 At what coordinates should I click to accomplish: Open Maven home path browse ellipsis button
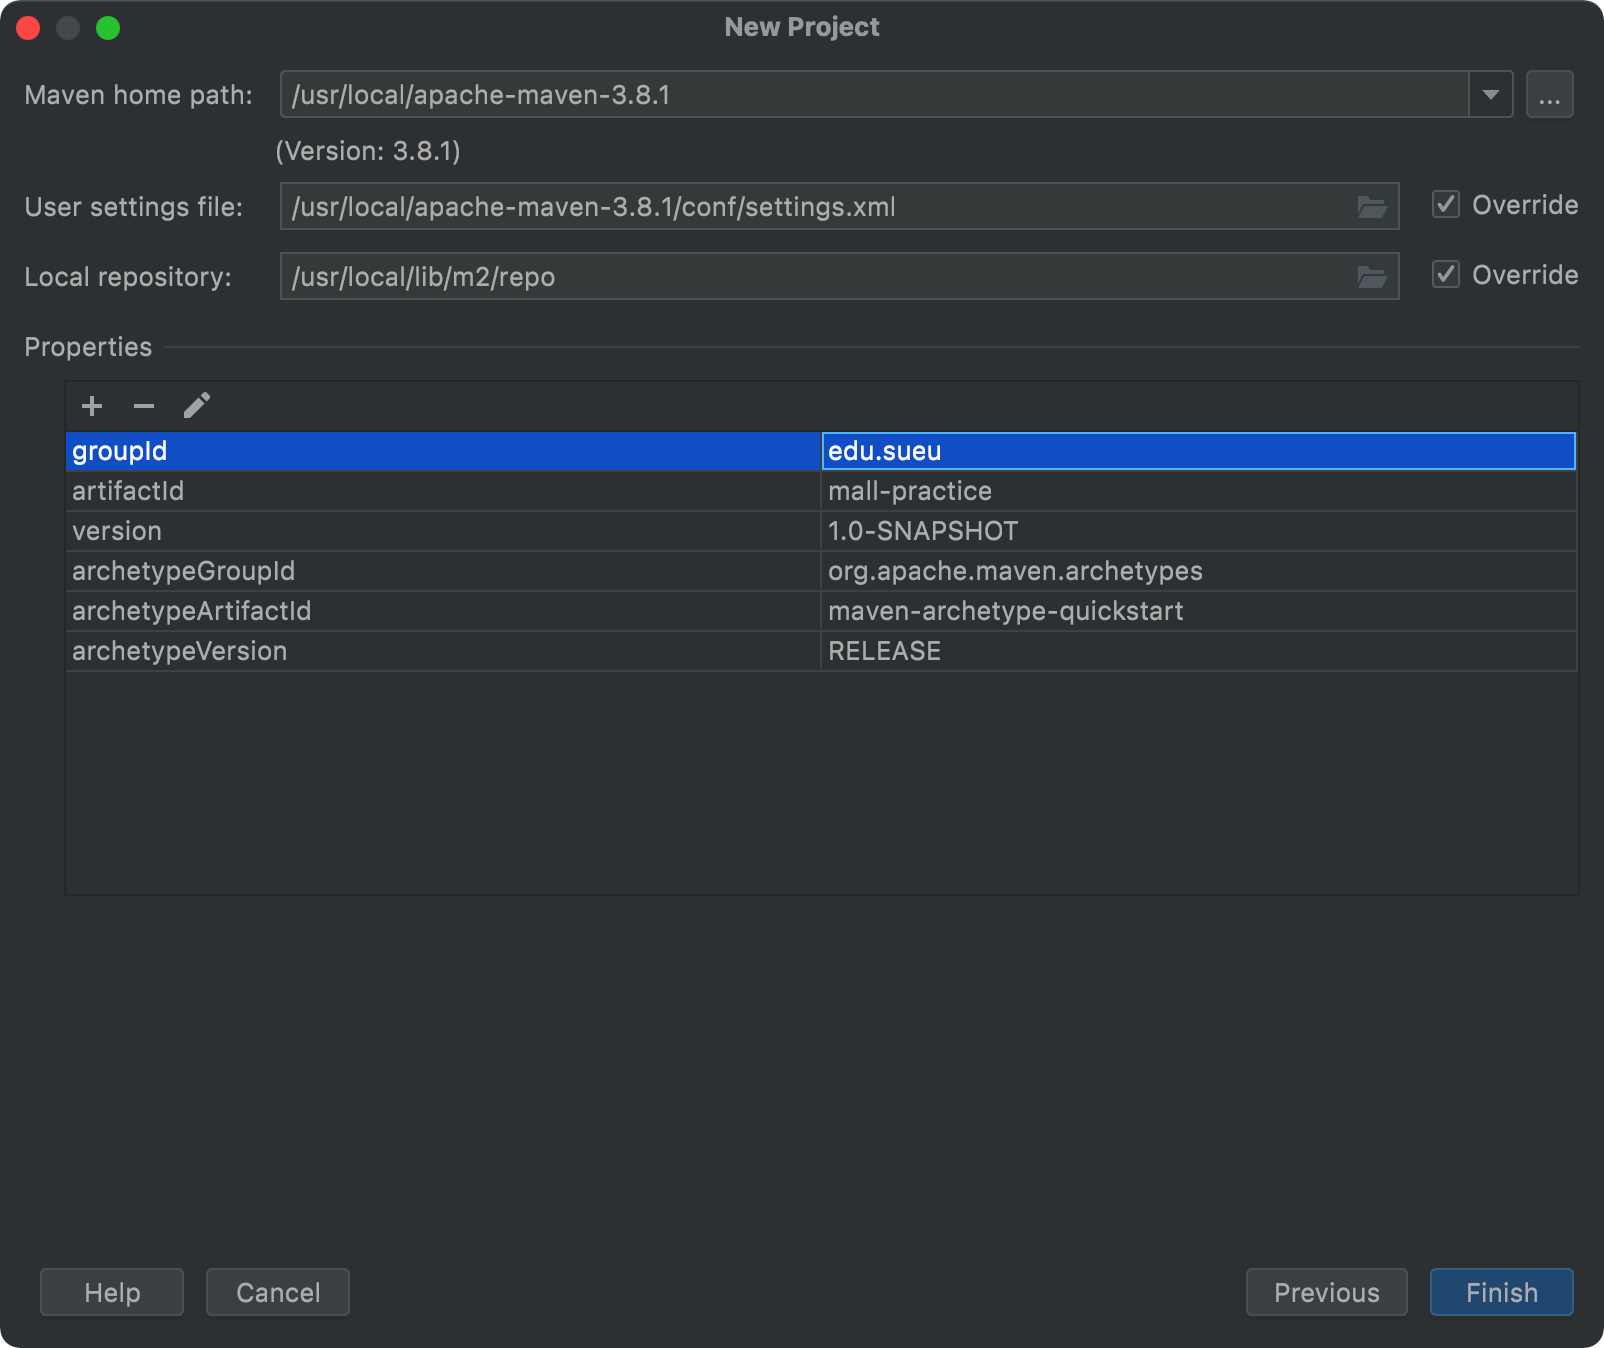[x=1549, y=95]
